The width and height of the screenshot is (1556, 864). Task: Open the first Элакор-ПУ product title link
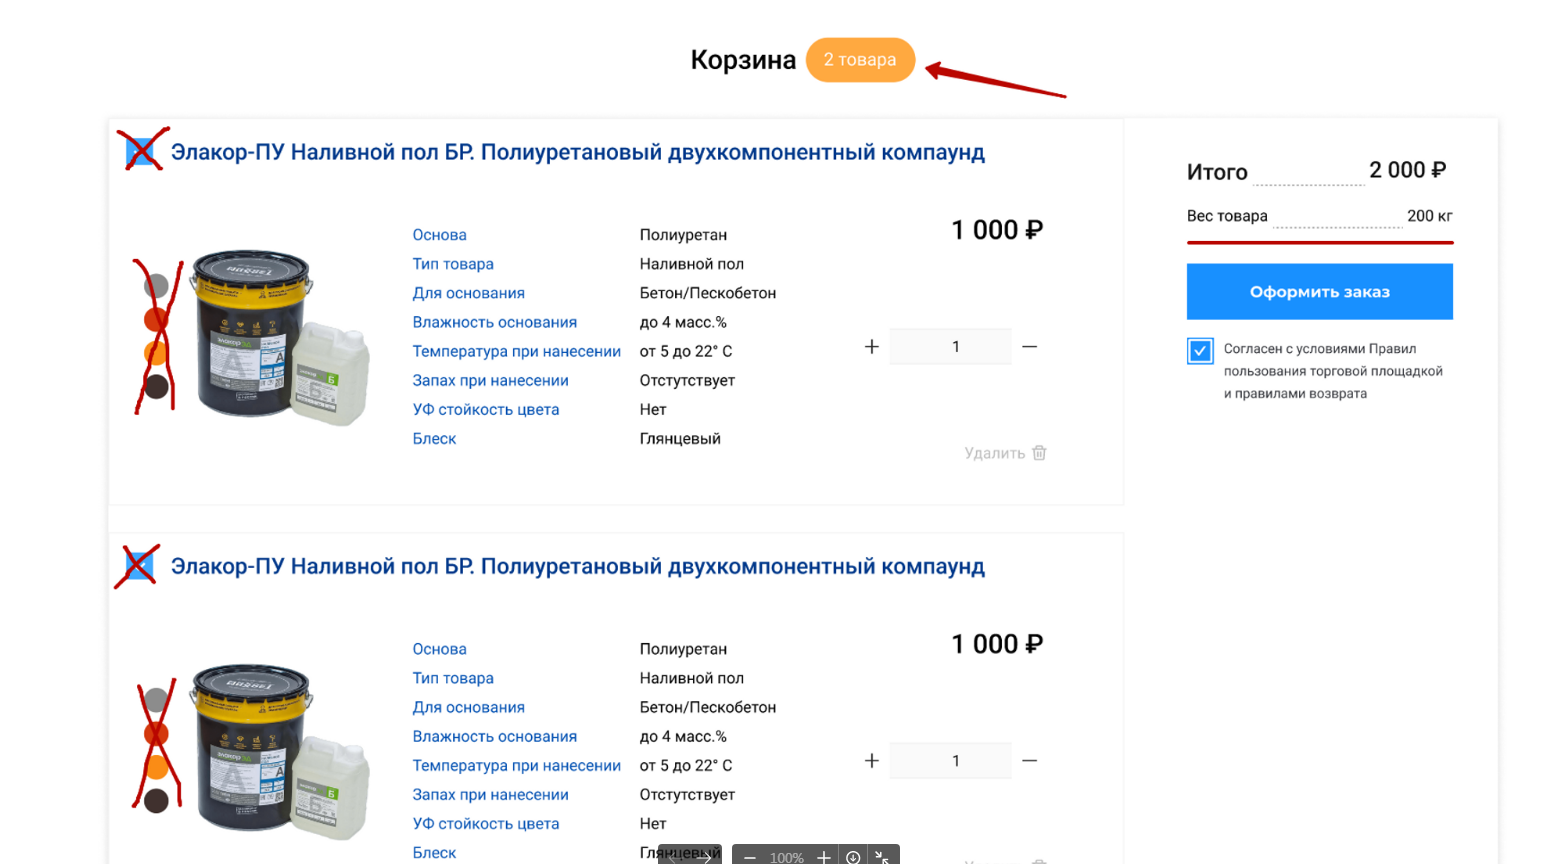pyautogui.click(x=577, y=152)
